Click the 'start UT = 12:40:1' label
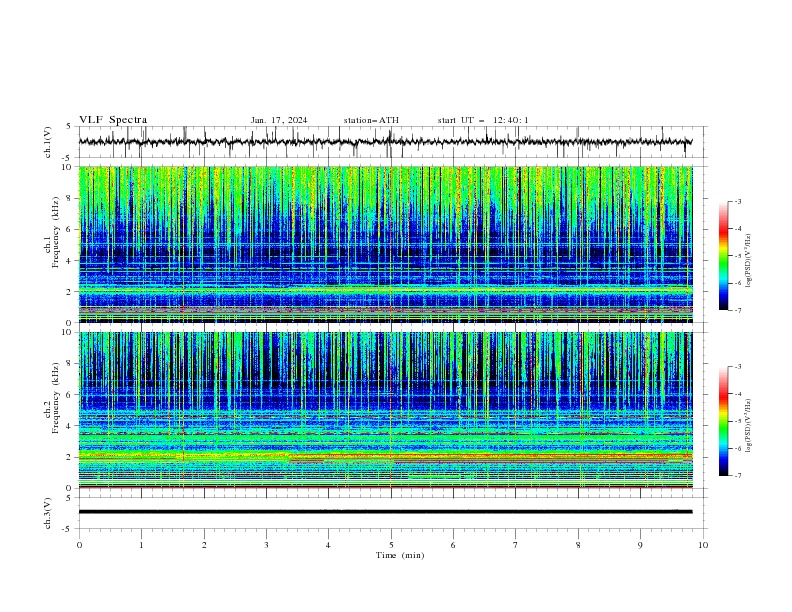The height and width of the screenshot is (612, 792). tap(483, 120)
